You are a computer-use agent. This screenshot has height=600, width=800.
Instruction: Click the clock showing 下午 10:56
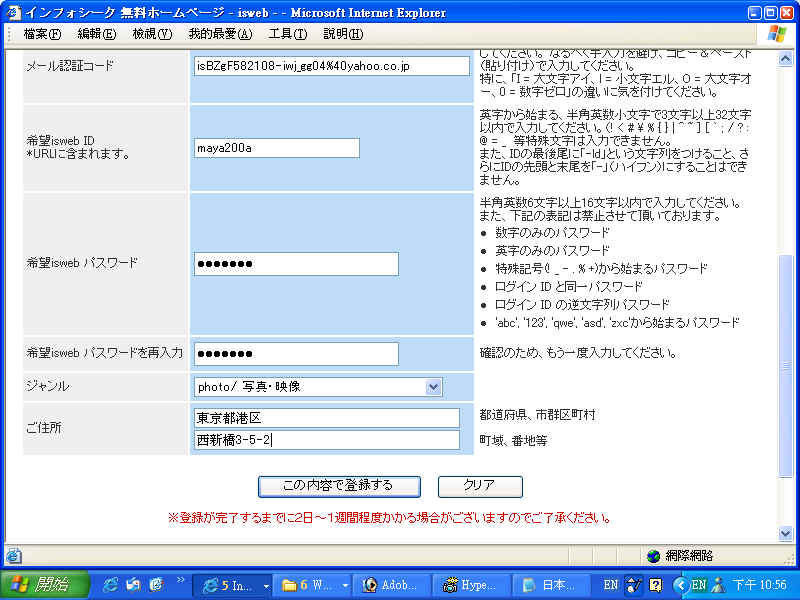pyautogui.click(x=760, y=585)
